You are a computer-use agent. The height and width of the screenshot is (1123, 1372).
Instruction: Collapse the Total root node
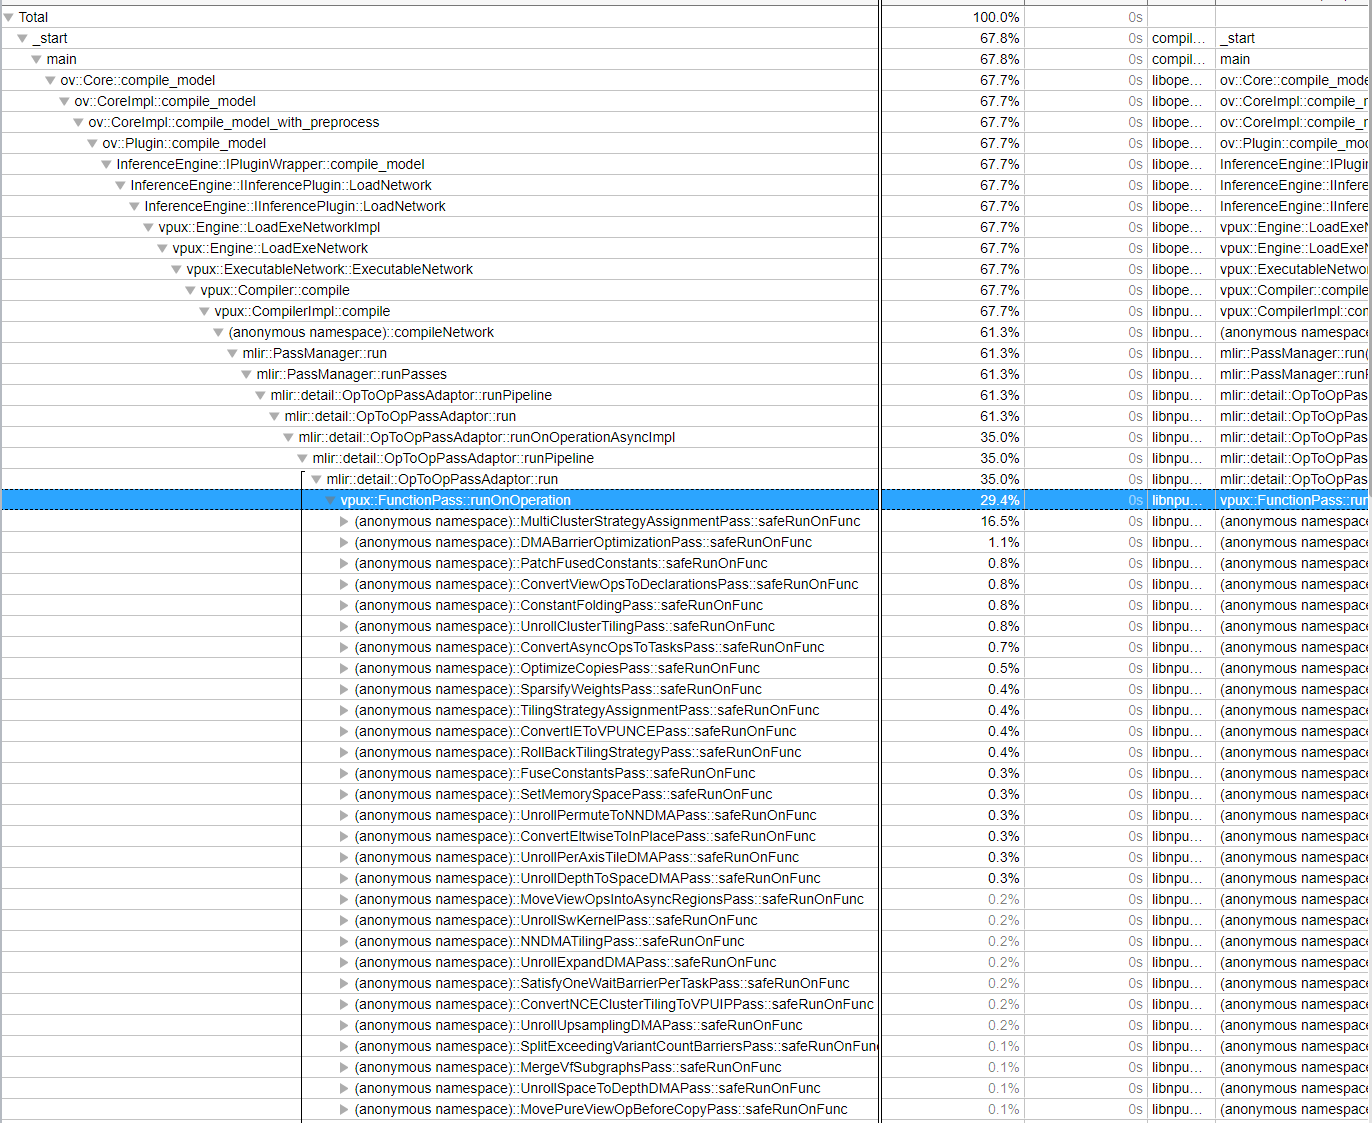point(9,17)
